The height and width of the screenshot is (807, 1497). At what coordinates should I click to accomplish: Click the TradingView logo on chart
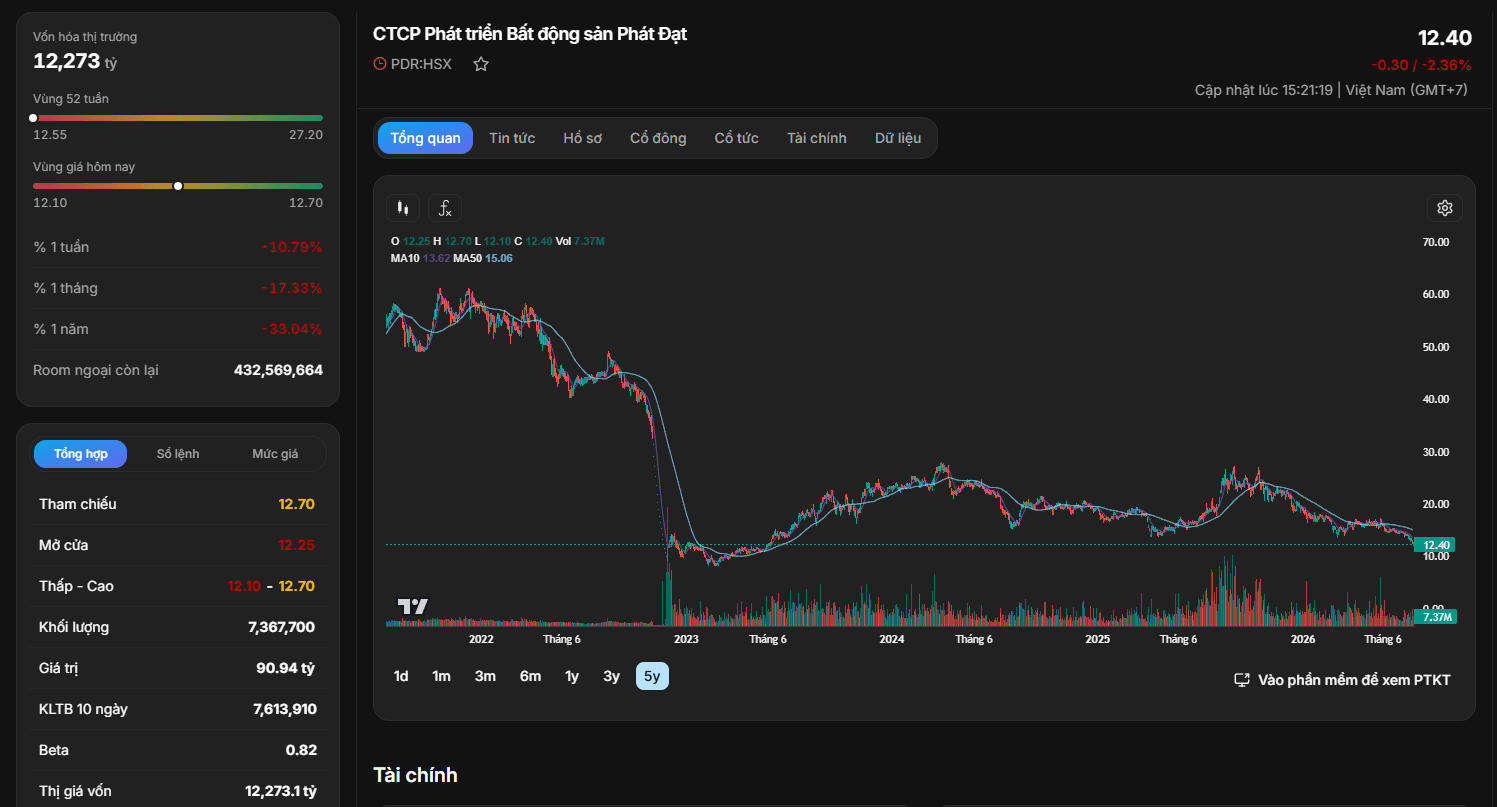(412, 606)
